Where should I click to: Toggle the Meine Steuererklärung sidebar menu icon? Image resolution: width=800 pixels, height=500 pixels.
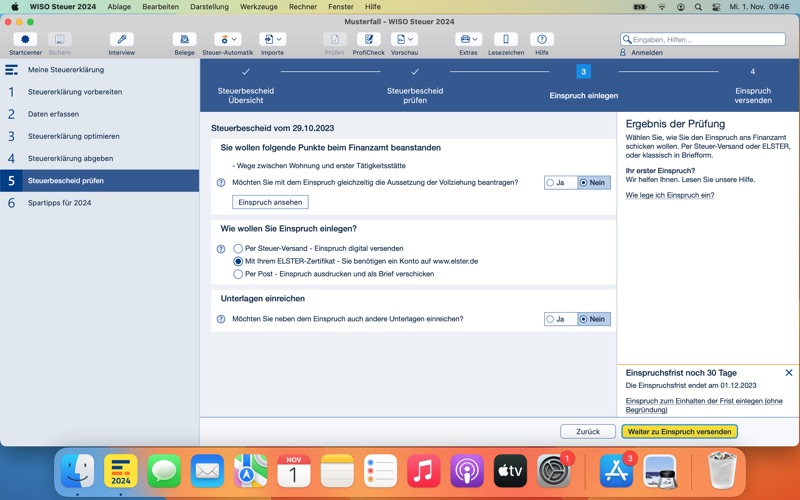11,70
